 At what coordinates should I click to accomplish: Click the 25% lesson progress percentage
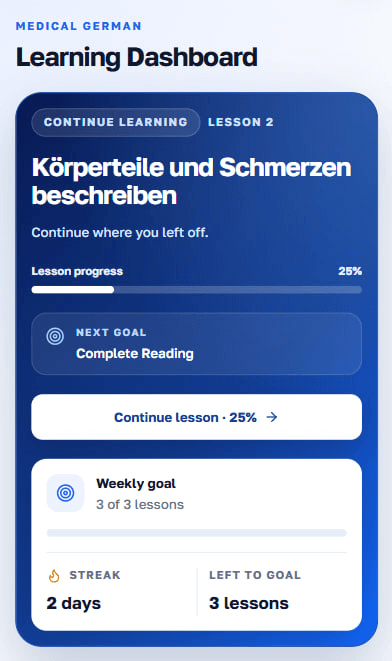(350, 271)
